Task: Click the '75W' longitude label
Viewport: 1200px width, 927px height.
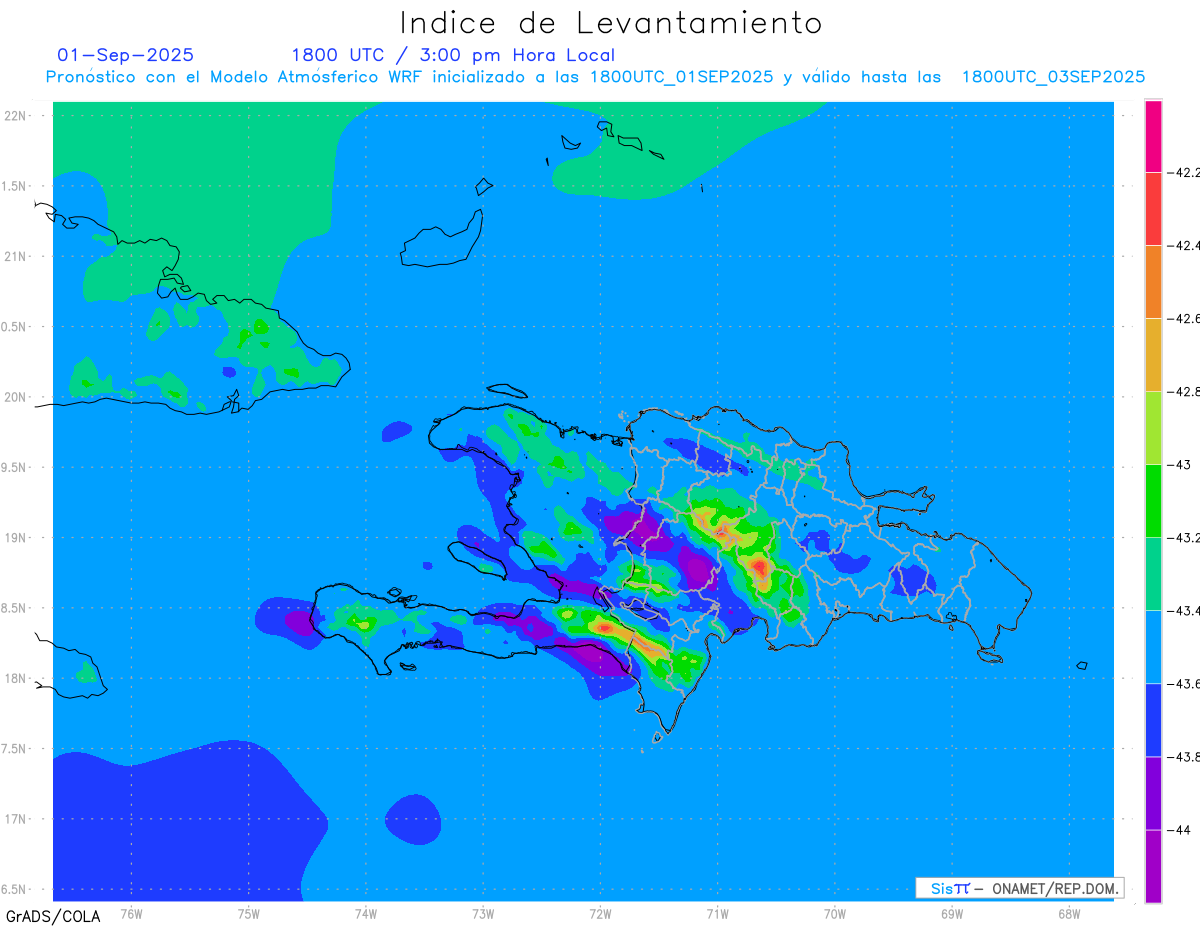Action: coord(249,912)
